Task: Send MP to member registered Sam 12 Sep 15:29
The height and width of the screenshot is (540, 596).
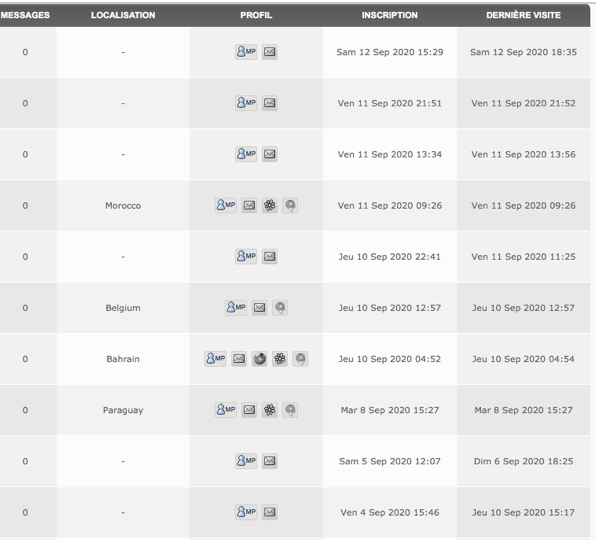Action: [246, 52]
